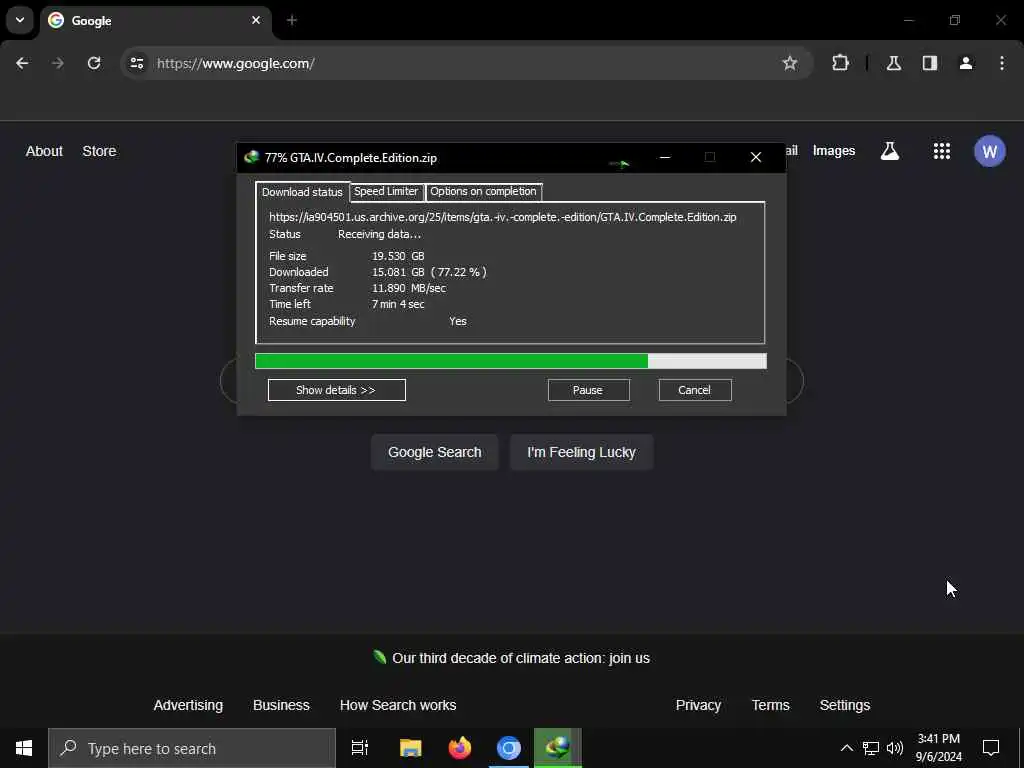Bookmark this page with the star icon
The width and height of the screenshot is (1024, 768).
click(x=790, y=63)
